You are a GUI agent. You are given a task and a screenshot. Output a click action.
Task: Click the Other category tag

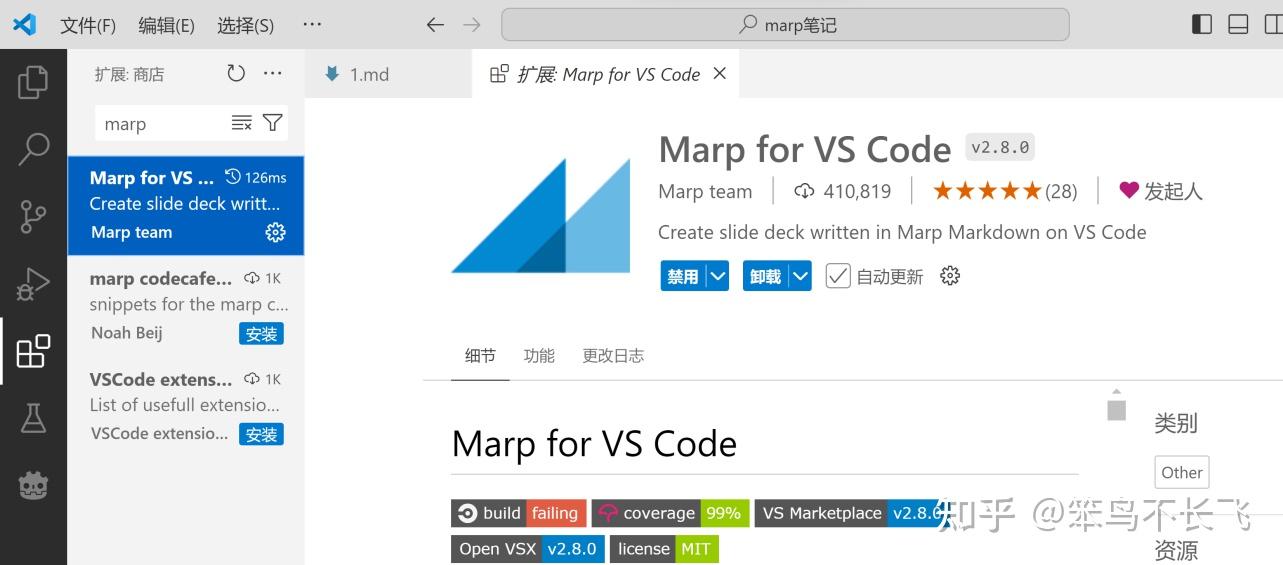coord(1181,473)
